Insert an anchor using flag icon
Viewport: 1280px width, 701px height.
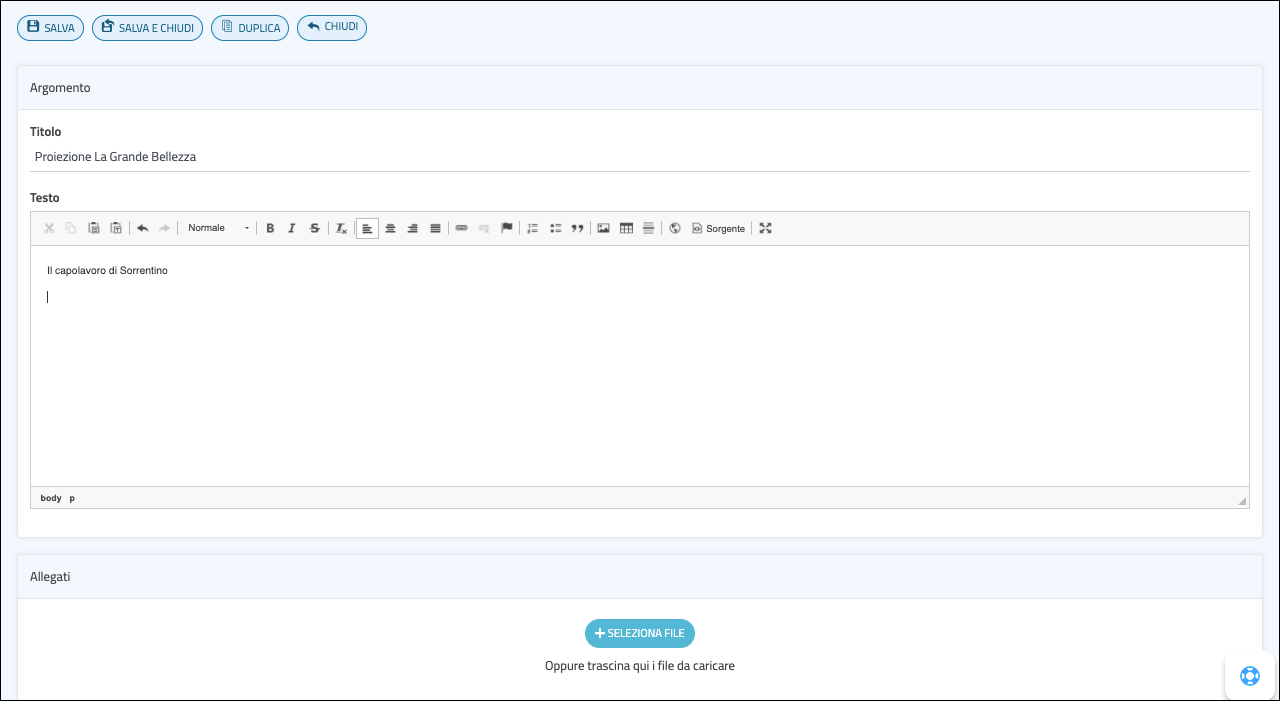click(507, 228)
